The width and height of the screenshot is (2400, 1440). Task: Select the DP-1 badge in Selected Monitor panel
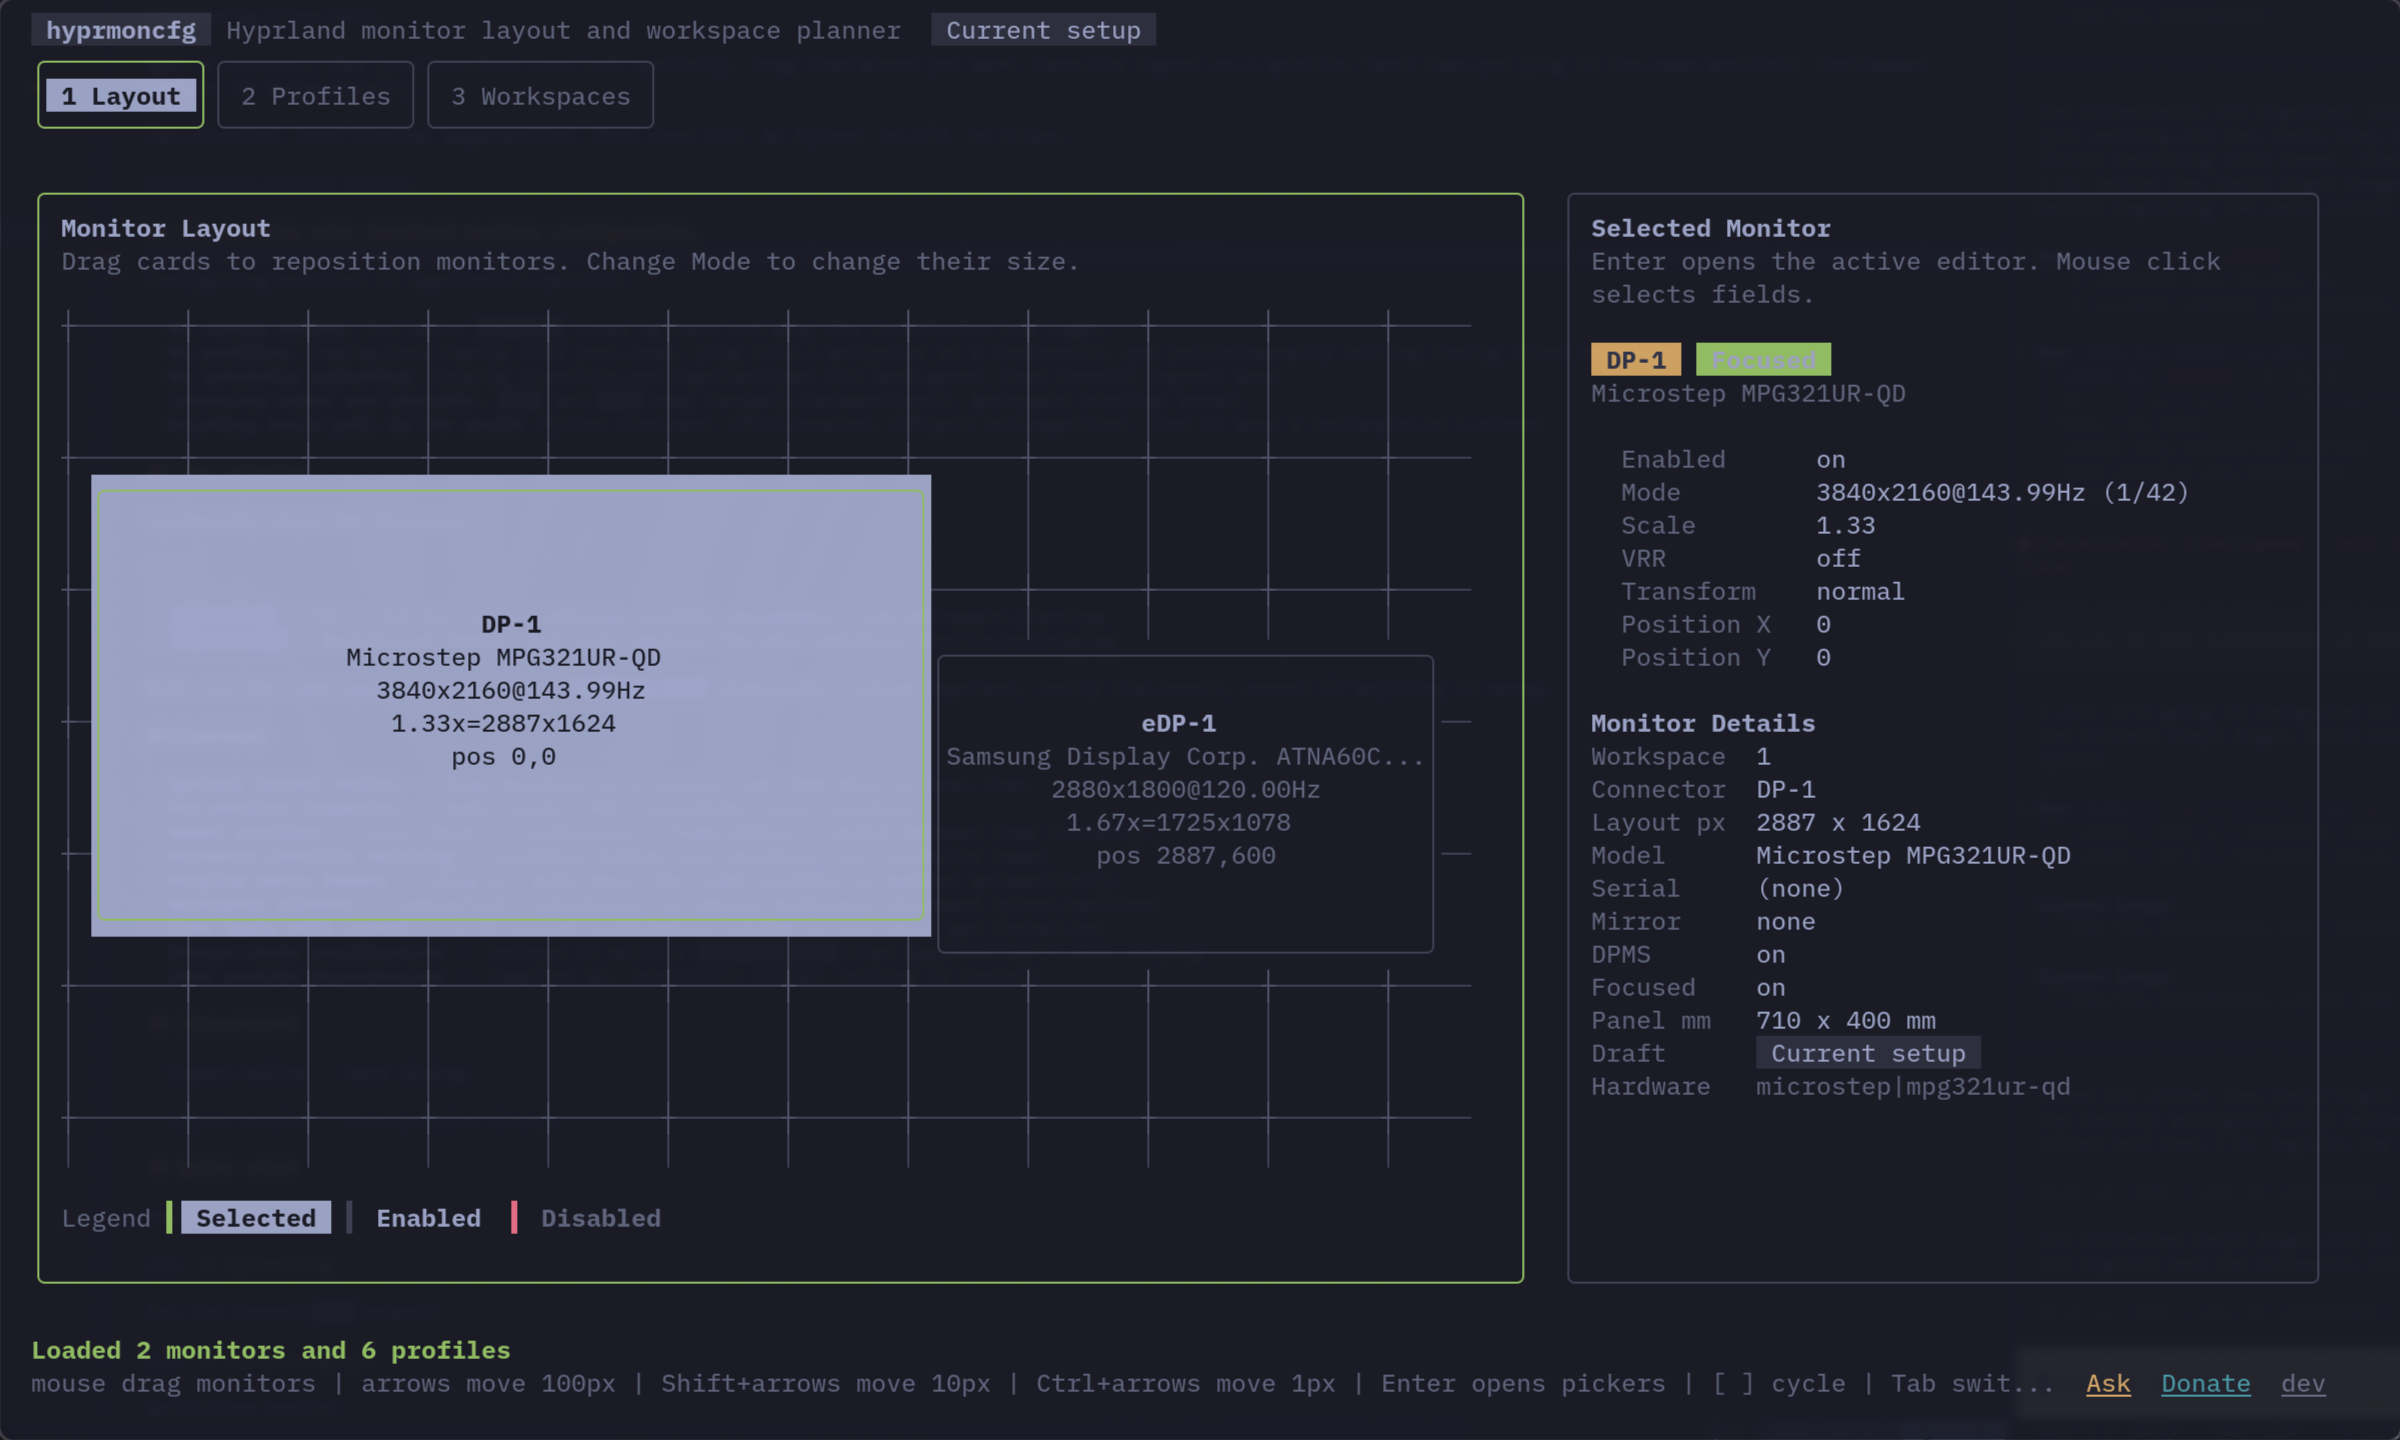[x=1635, y=359]
